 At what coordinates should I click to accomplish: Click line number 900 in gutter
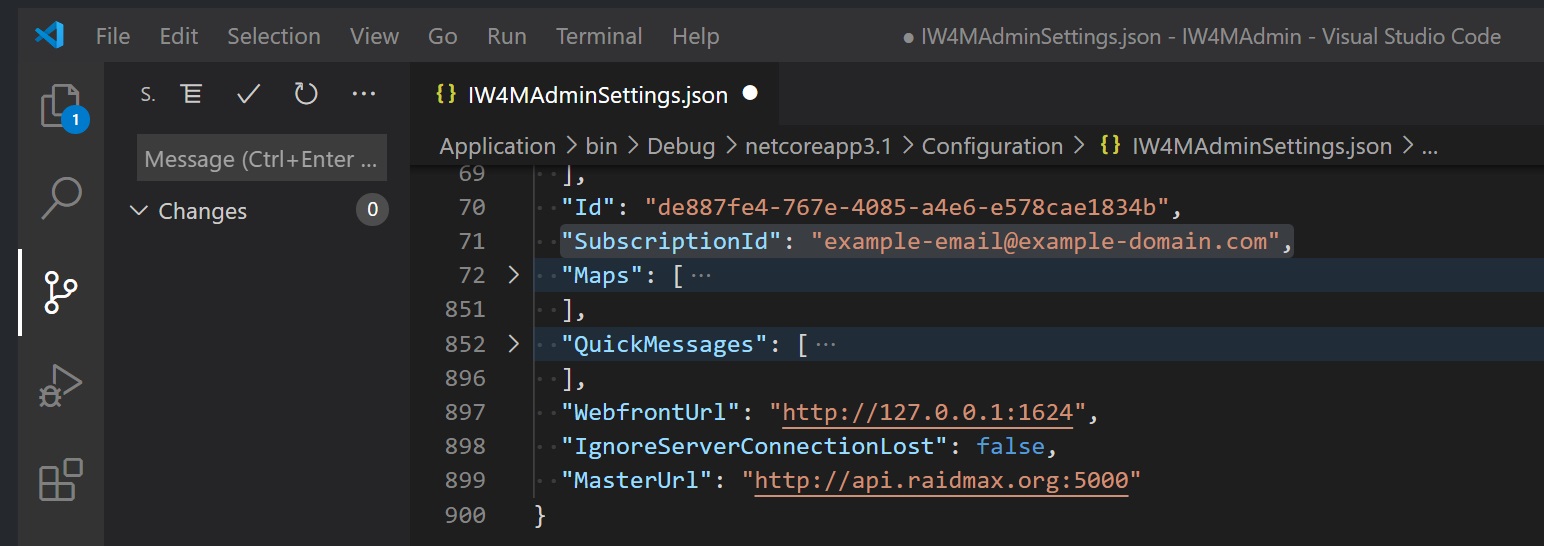(x=465, y=515)
